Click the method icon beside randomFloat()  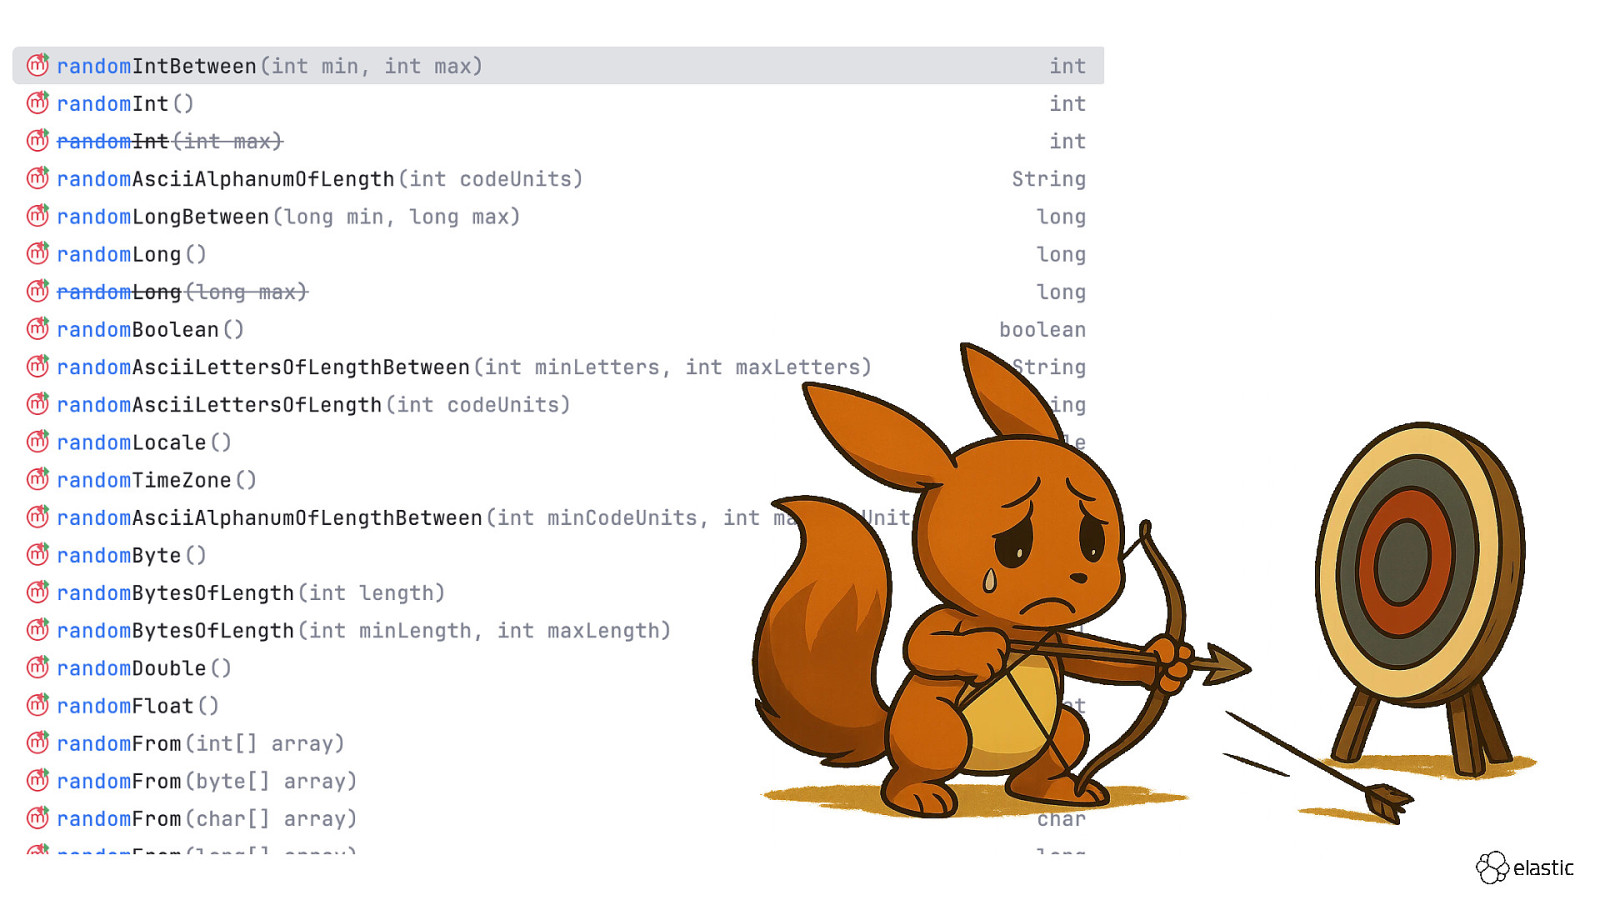(x=38, y=705)
